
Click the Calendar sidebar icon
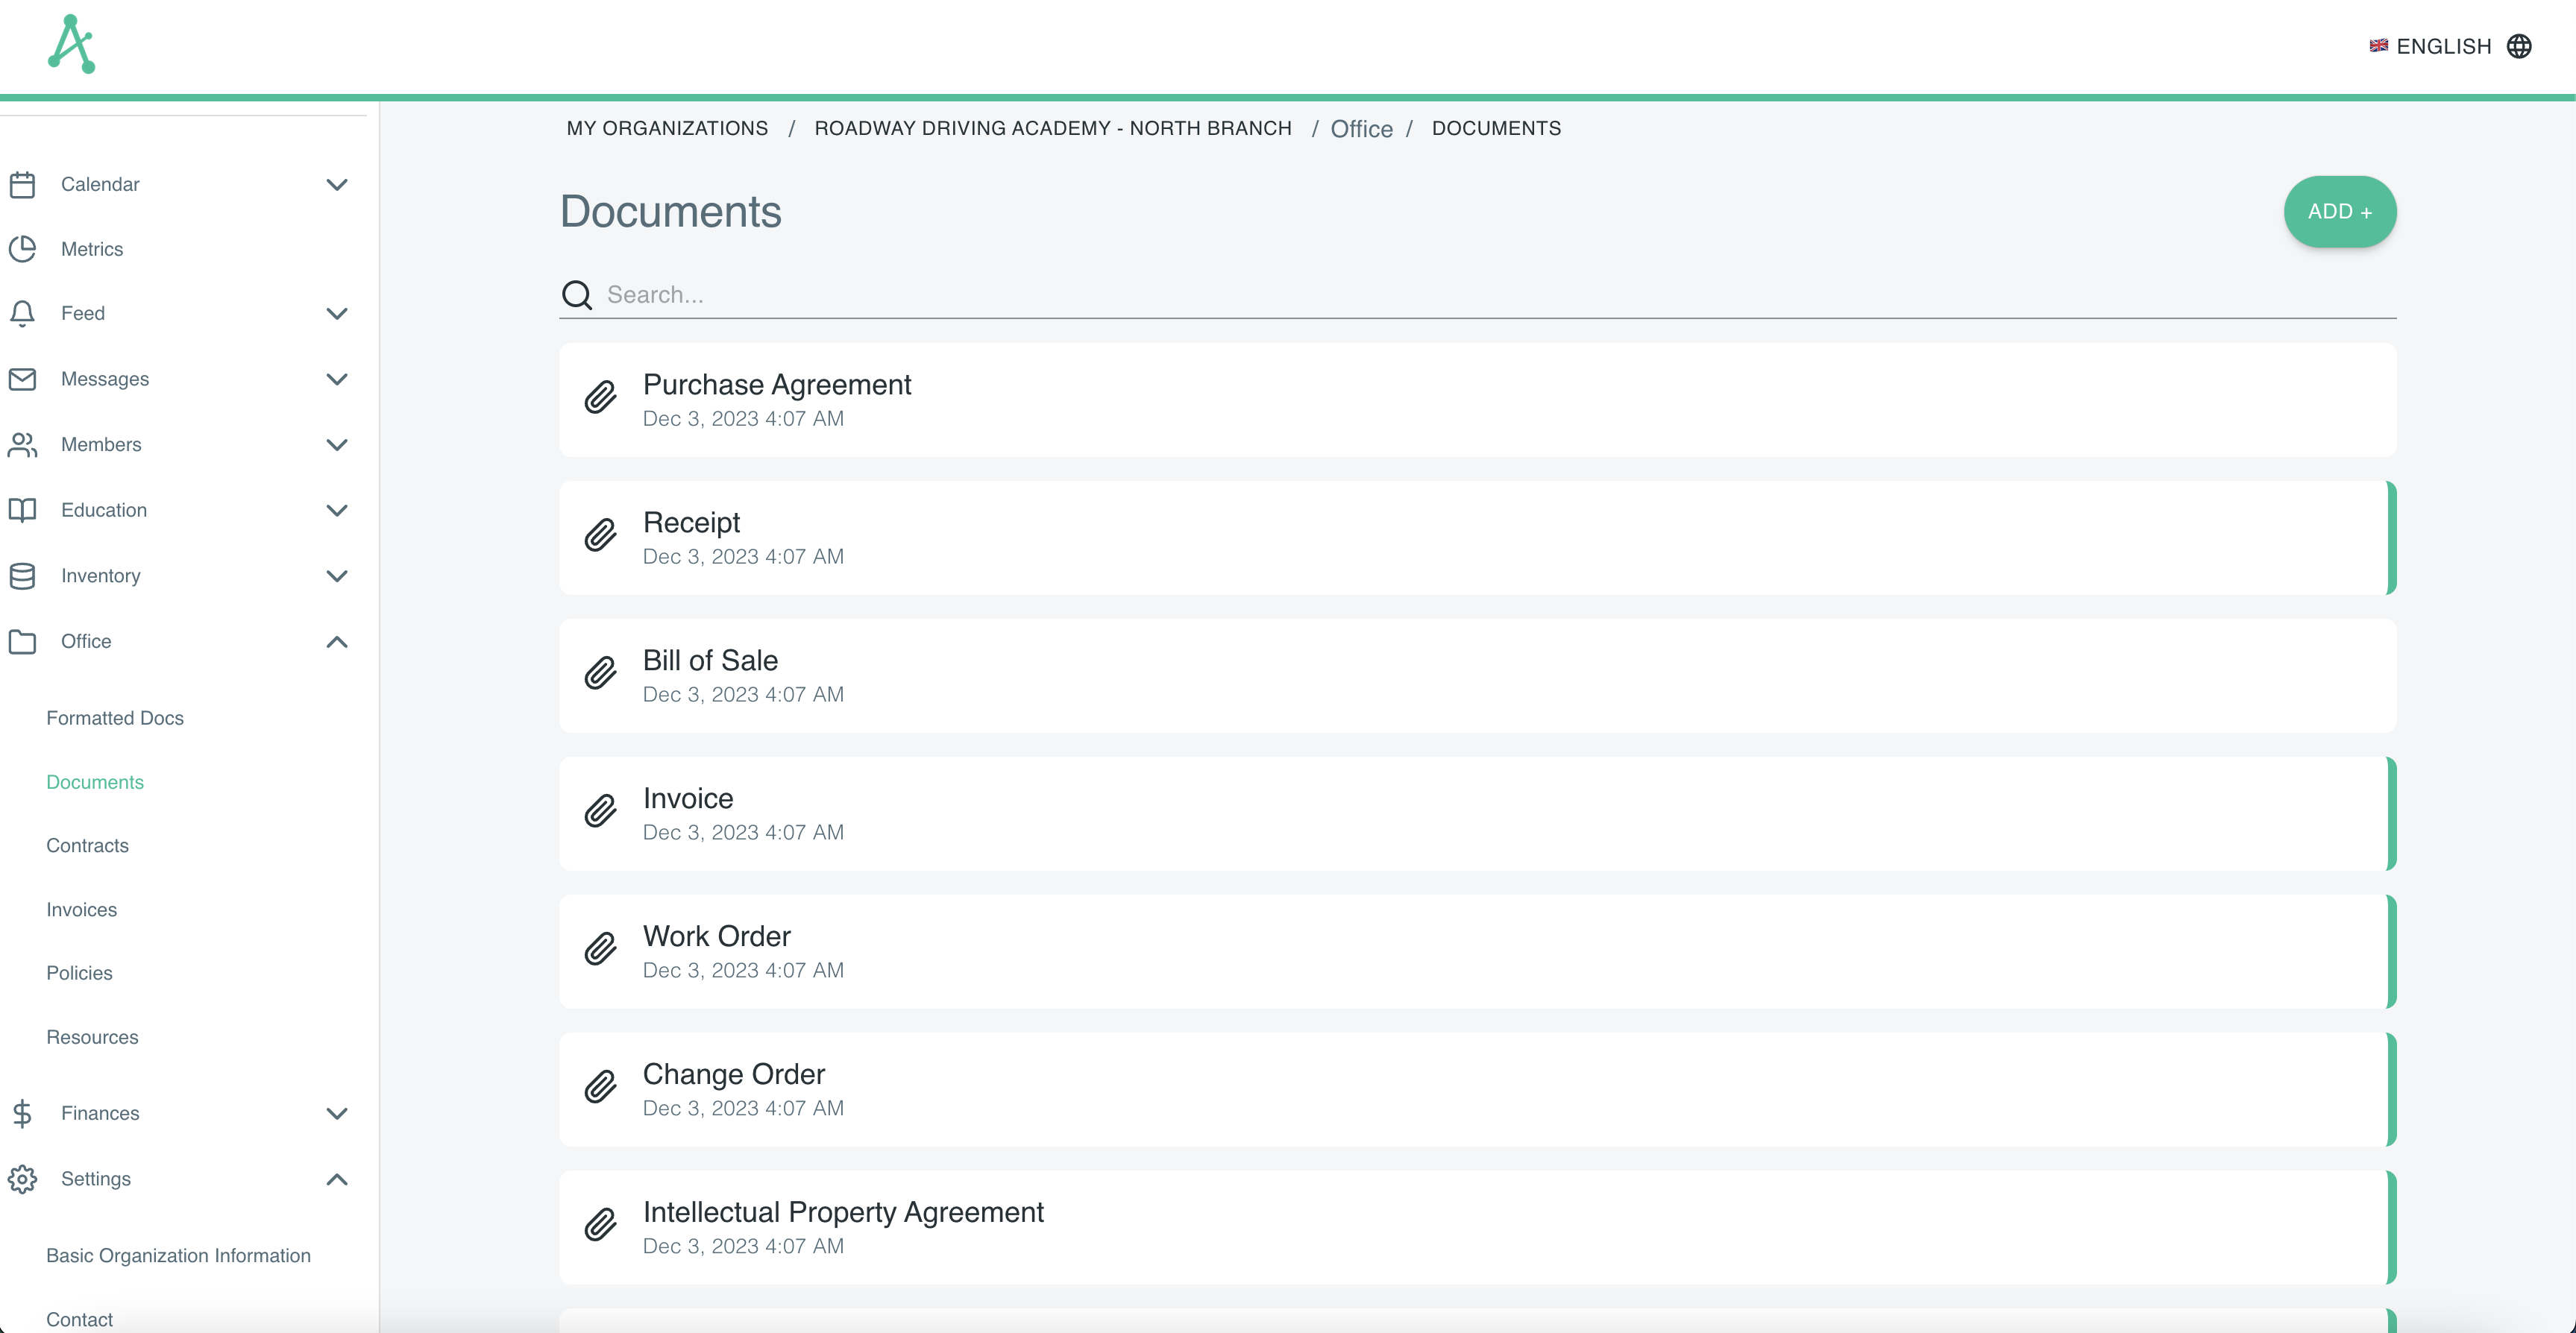click(22, 184)
